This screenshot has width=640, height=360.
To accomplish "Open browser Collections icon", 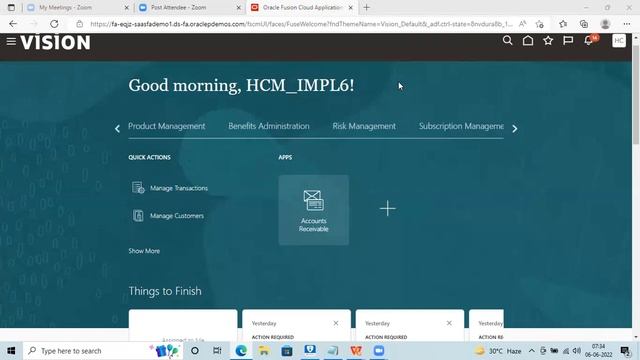I will 584,24.
